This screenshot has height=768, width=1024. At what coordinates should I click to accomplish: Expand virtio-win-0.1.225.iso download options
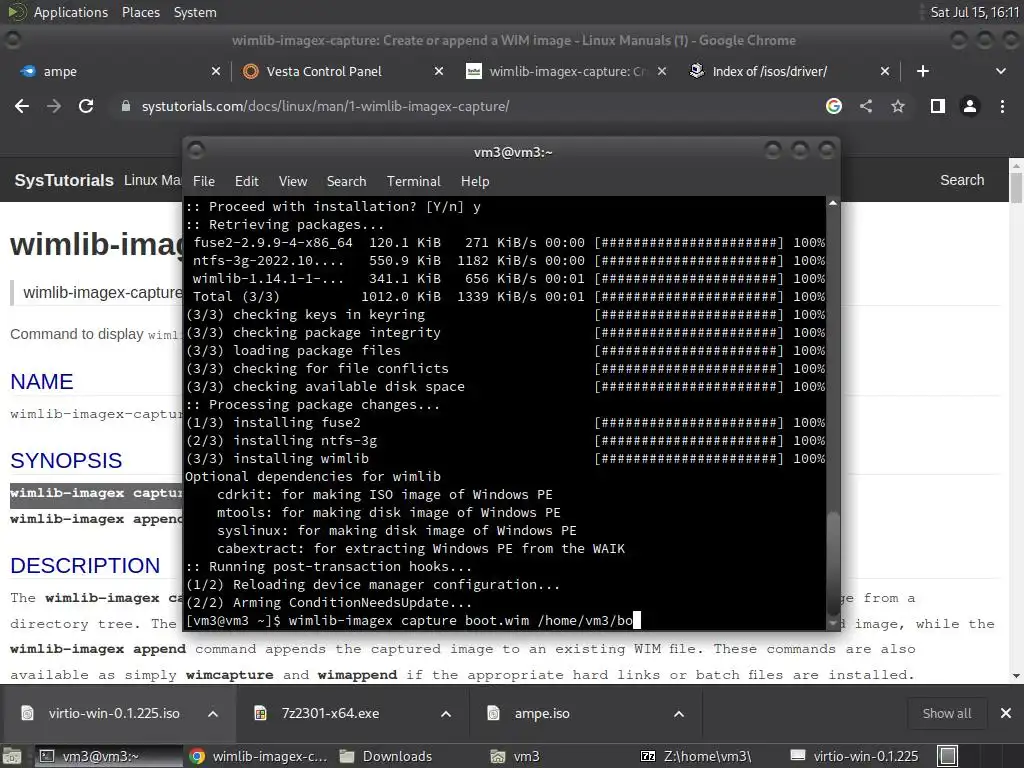click(213, 714)
